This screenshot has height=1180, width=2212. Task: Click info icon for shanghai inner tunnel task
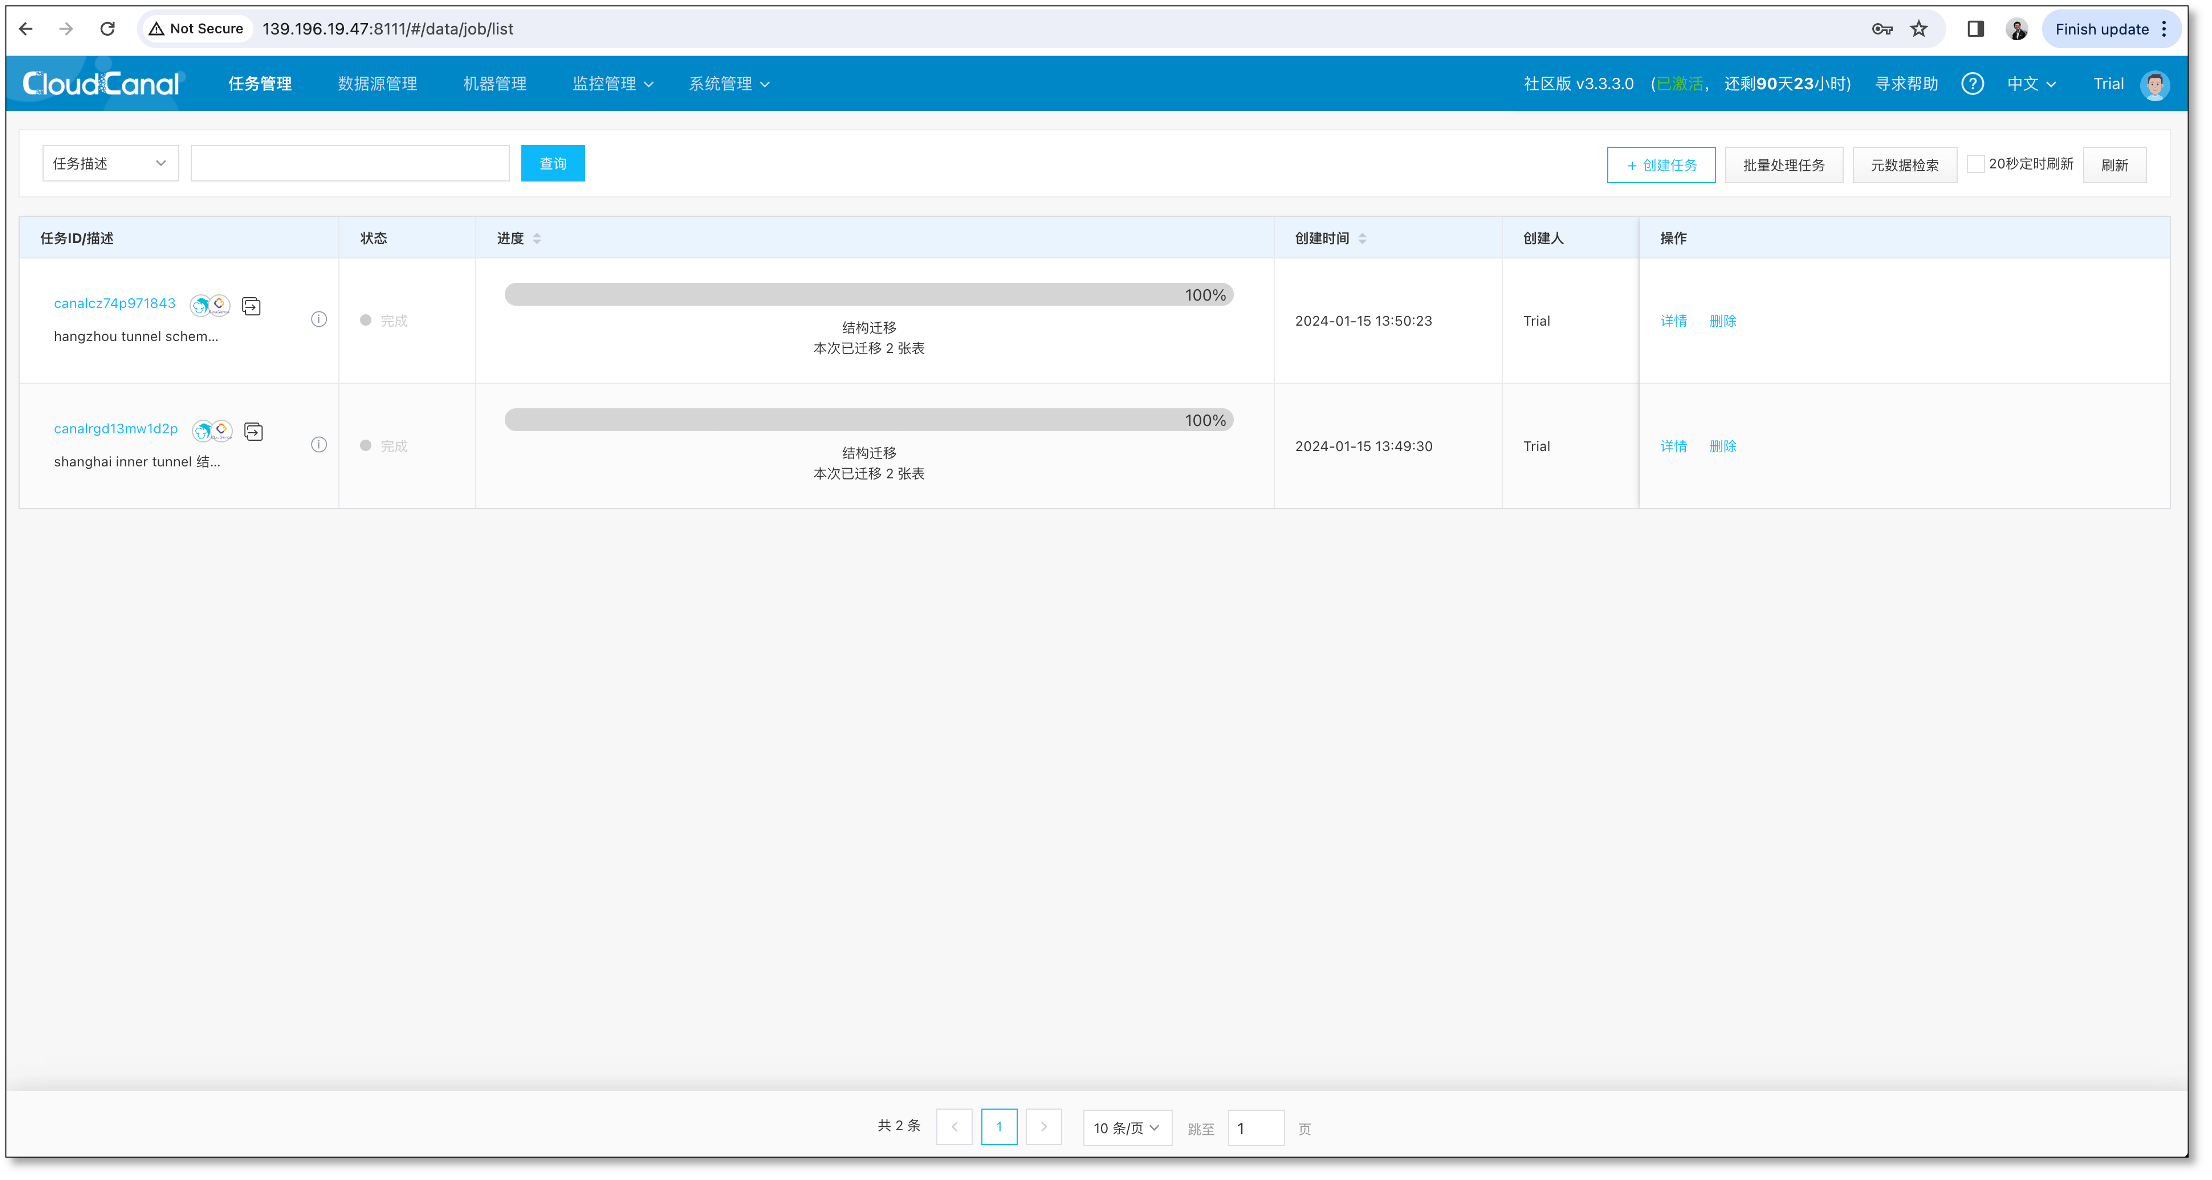(319, 445)
